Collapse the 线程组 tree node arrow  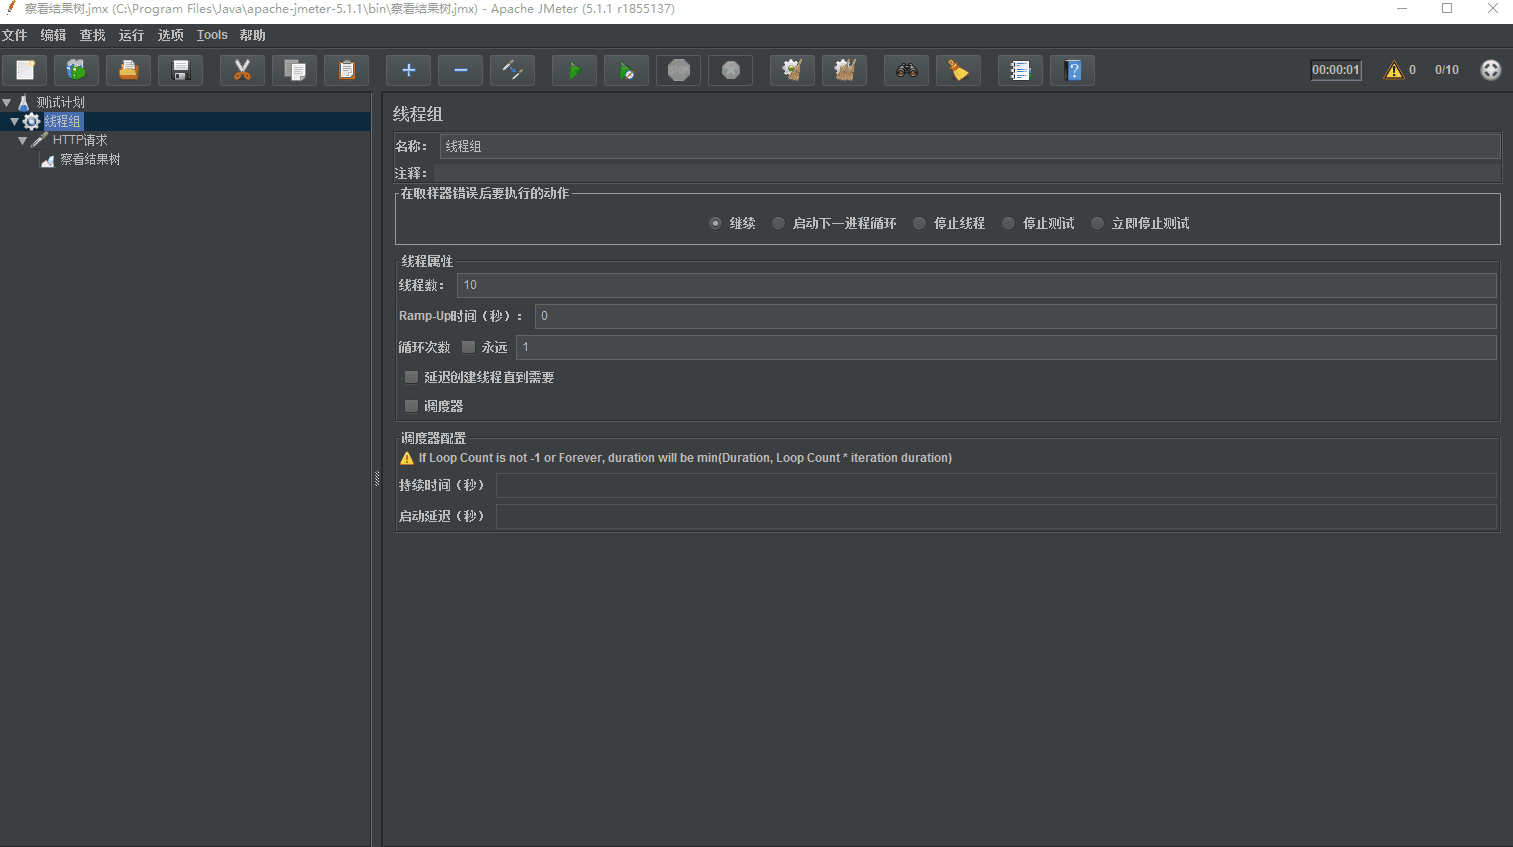[x=14, y=121]
